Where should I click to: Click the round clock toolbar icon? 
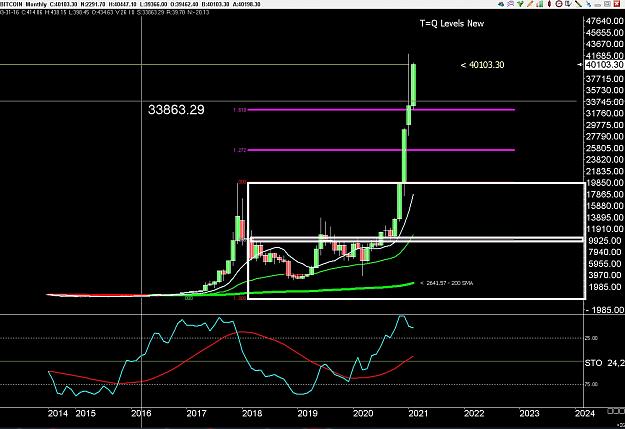pyautogui.click(x=559, y=4)
